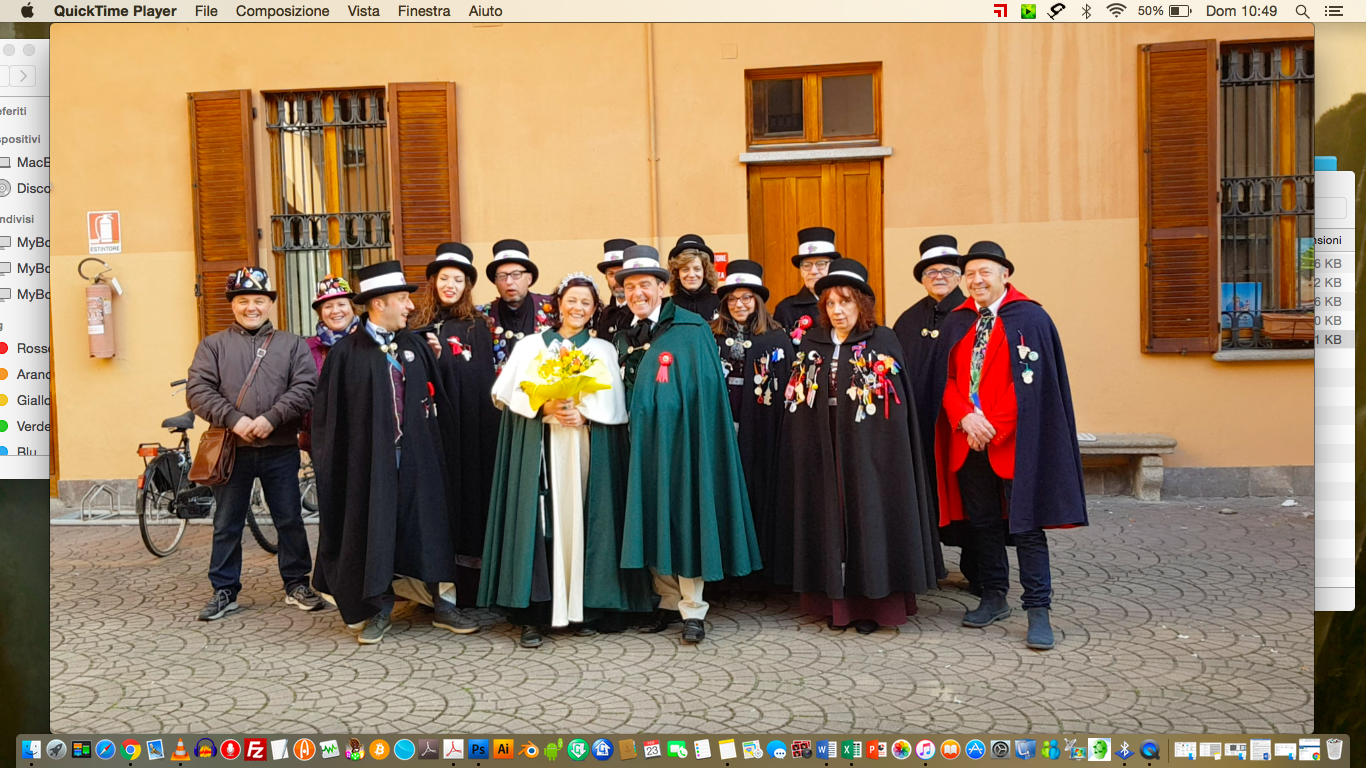The image size is (1366, 768).
Task: Open the Wi-Fi status menu
Action: pos(1116,11)
